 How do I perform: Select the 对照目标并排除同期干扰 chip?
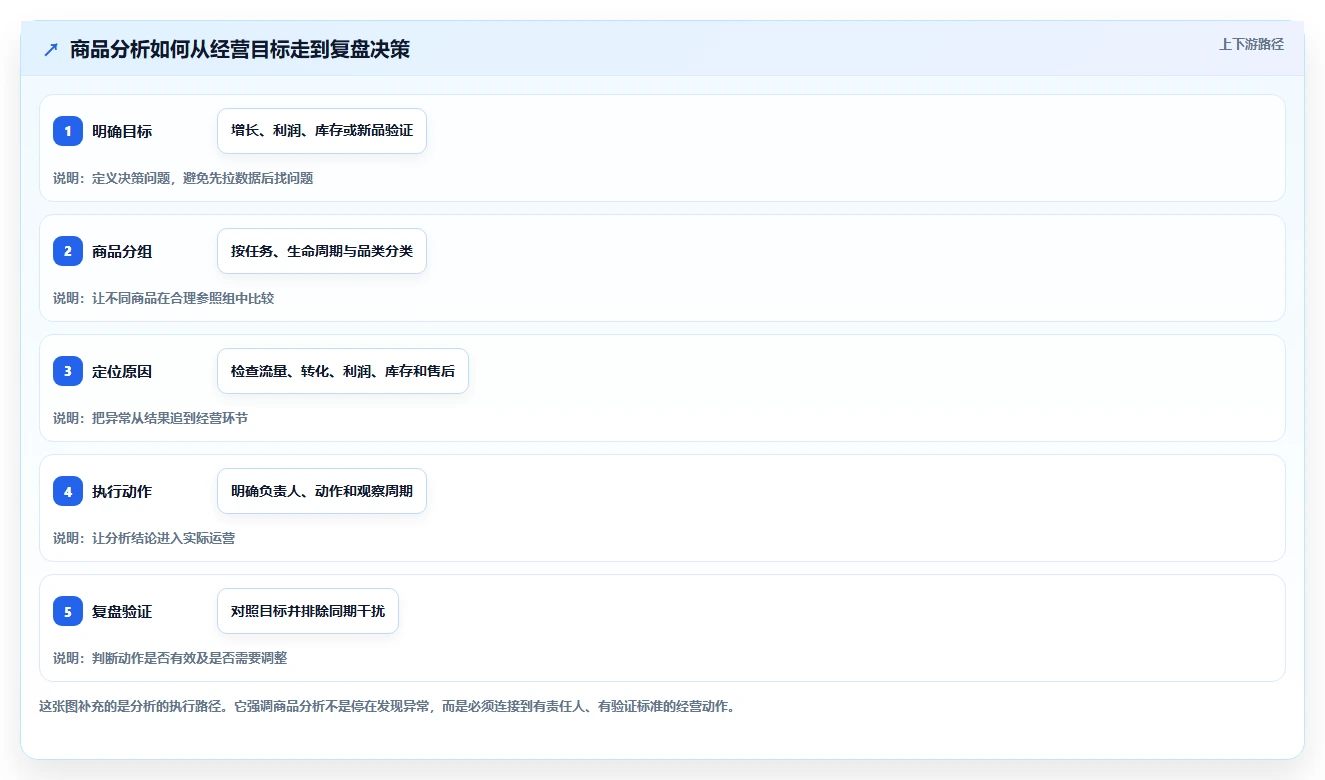tap(308, 611)
